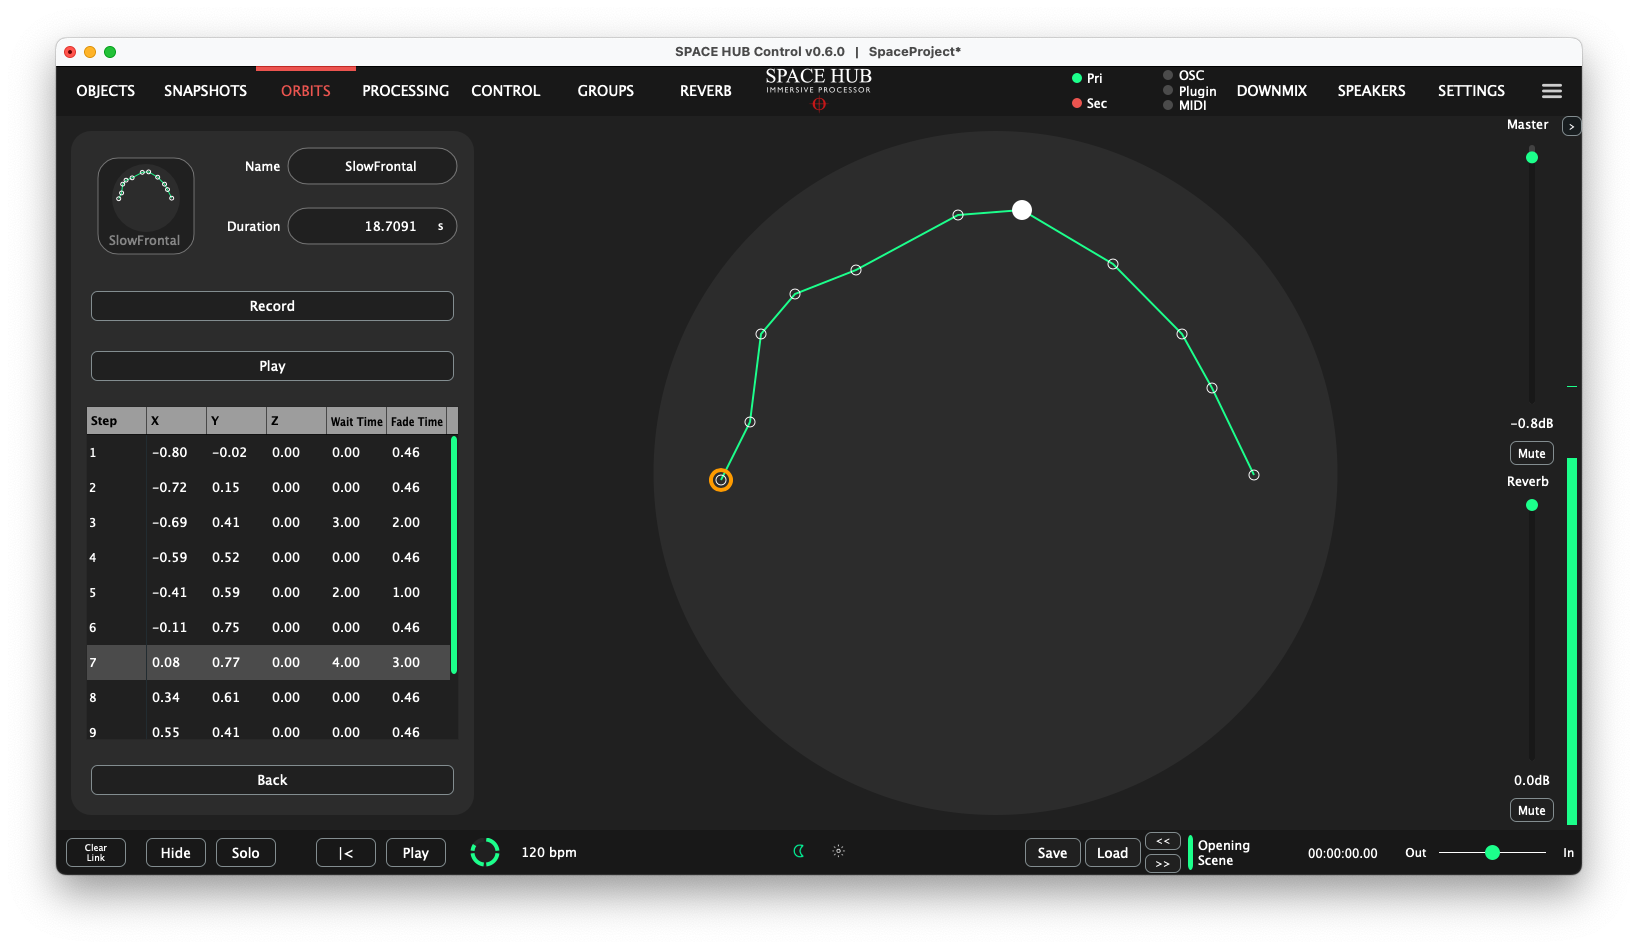Click the tempo sync circle icon near 120 bpm
This screenshot has height=949, width=1638.
click(485, 852)
